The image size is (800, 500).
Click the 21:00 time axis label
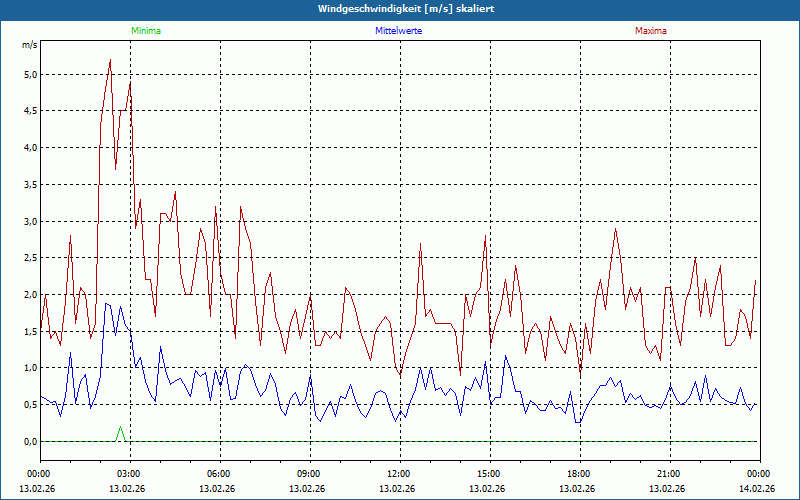coord(668,474)
